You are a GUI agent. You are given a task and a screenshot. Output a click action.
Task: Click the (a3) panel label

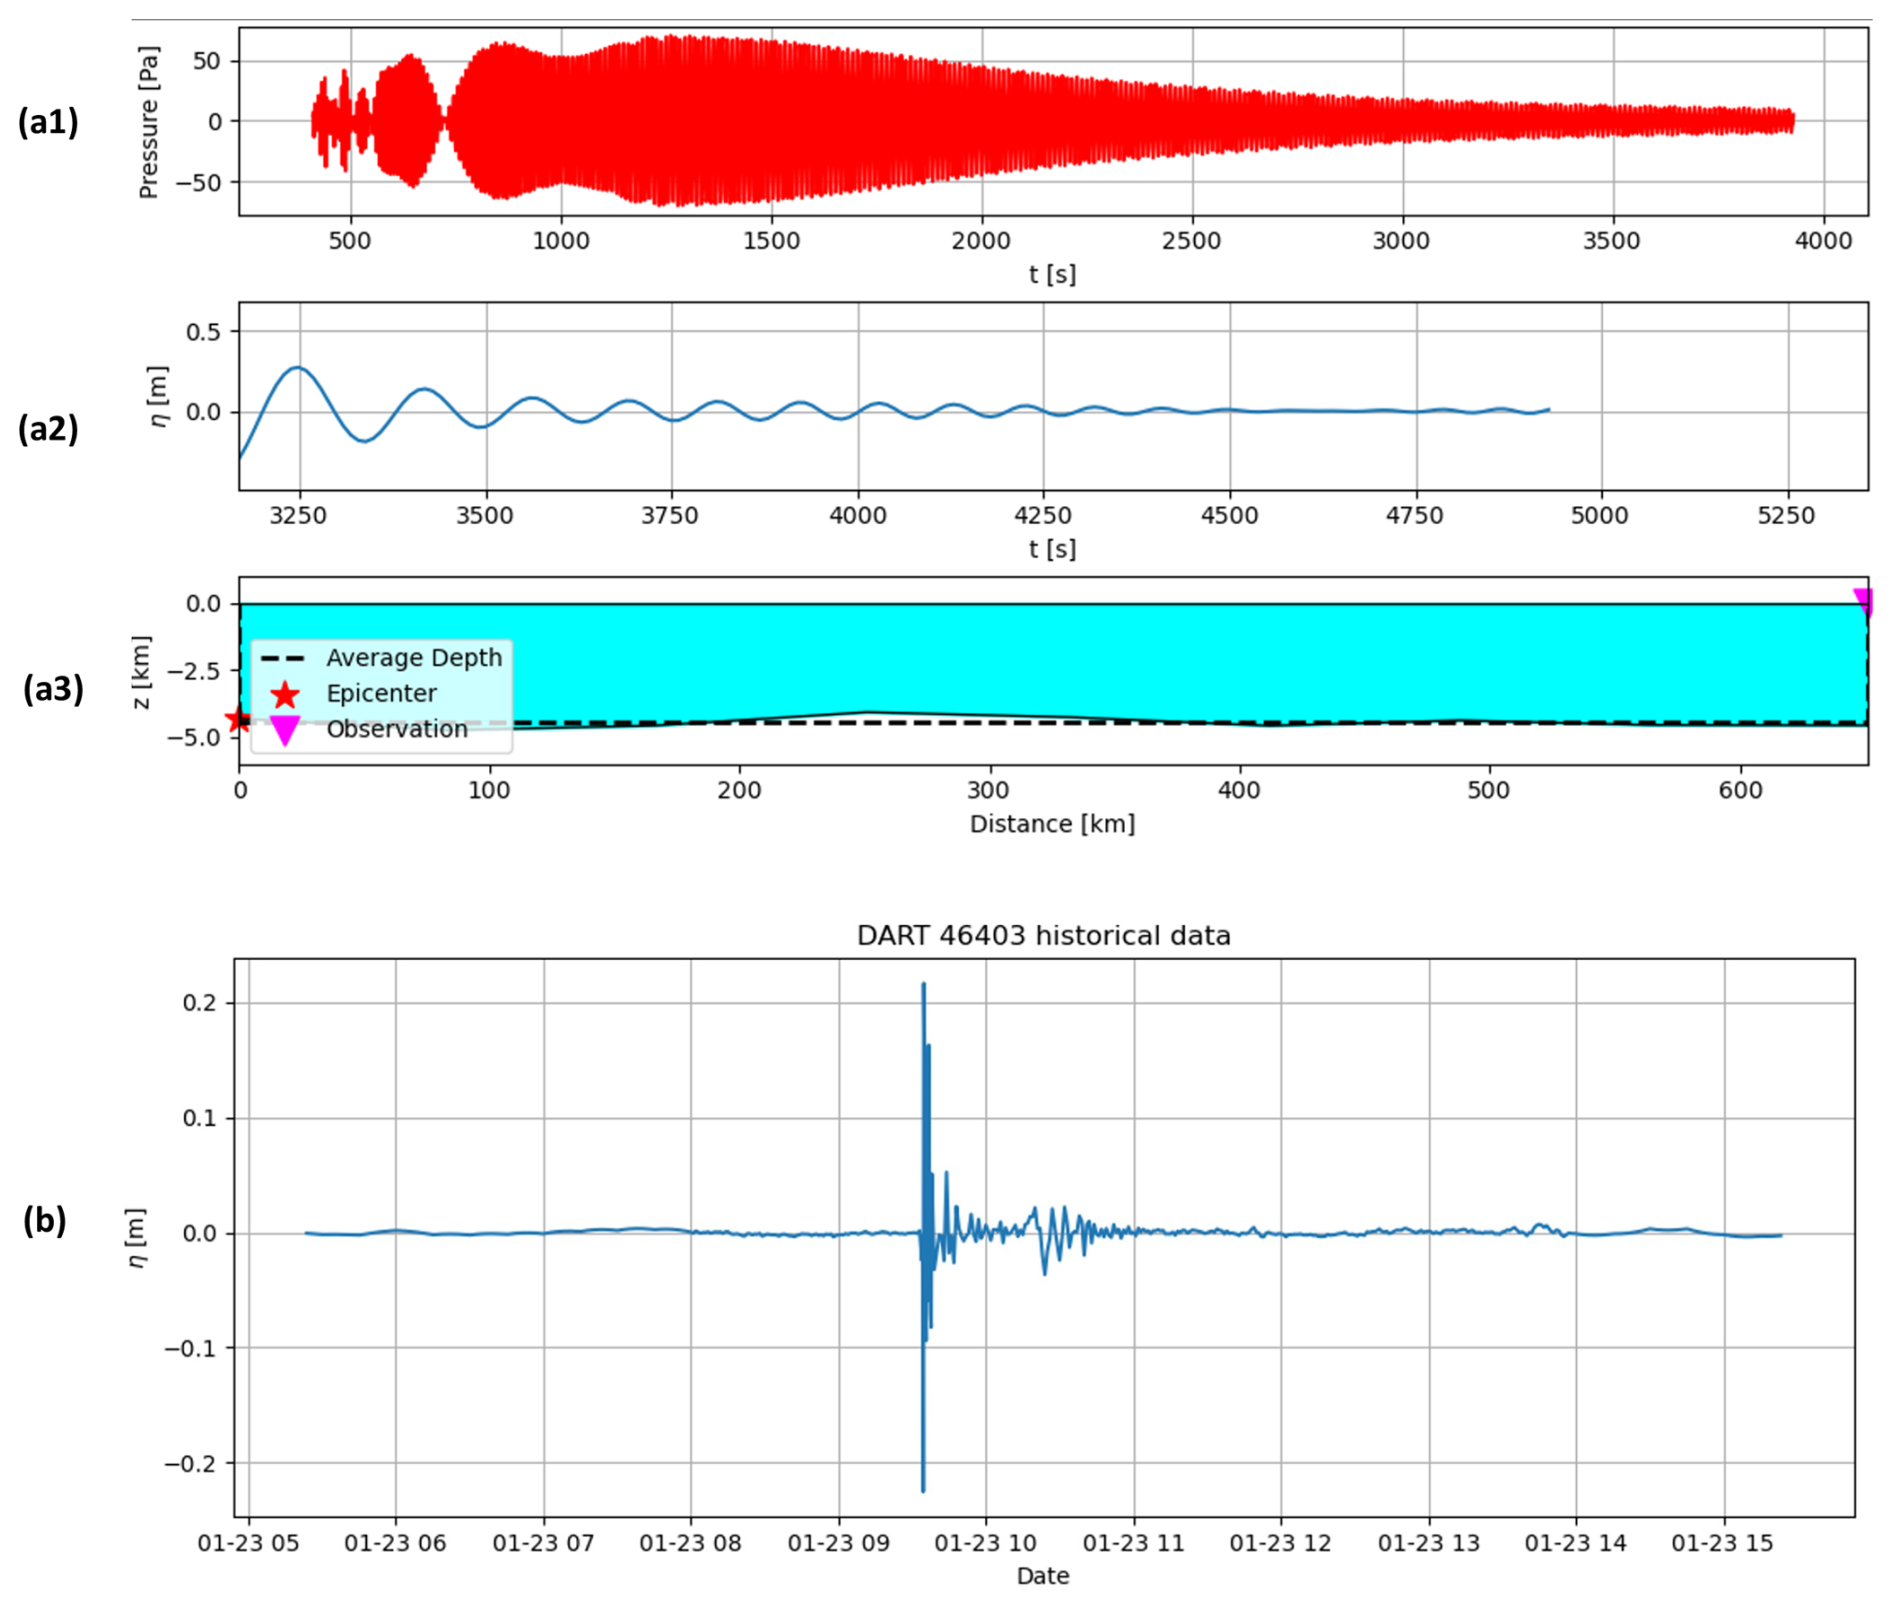53,689
